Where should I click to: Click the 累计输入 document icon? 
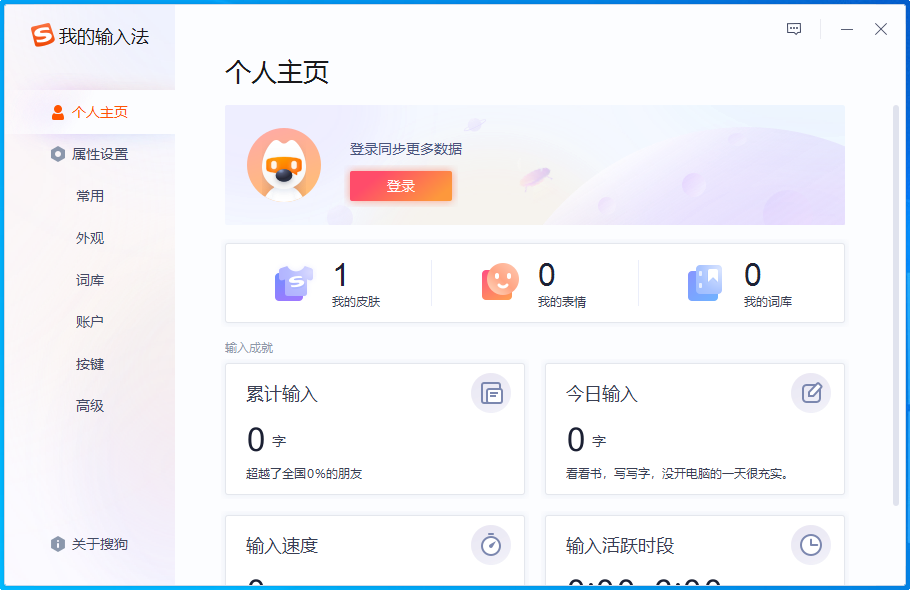(x=491, y=393)
